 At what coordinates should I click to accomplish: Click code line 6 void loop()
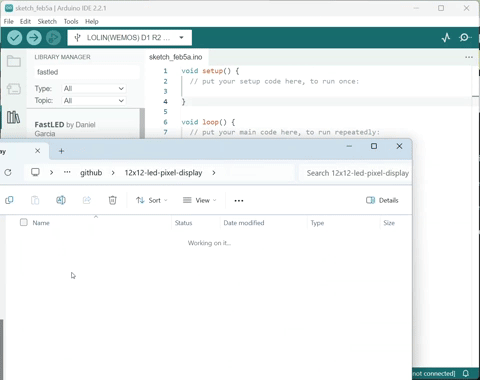pos(208,122)
